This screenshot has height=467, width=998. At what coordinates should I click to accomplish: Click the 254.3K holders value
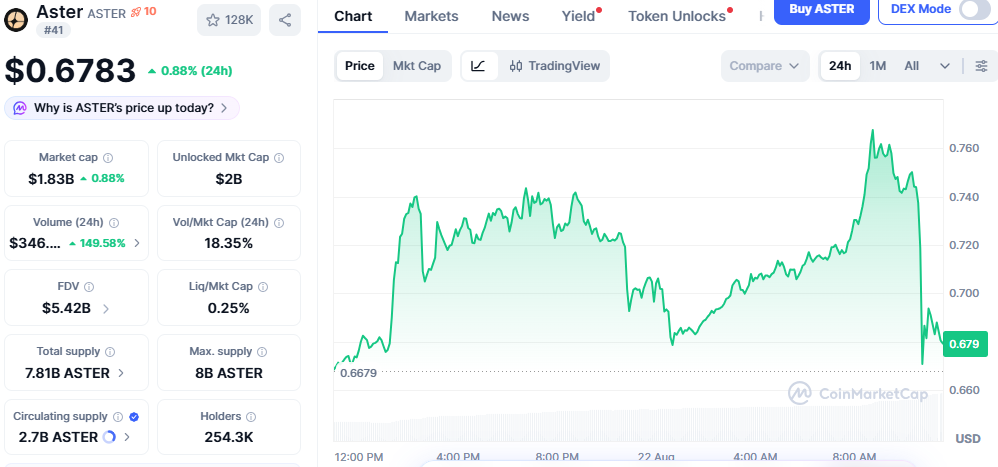coord(228,437)
